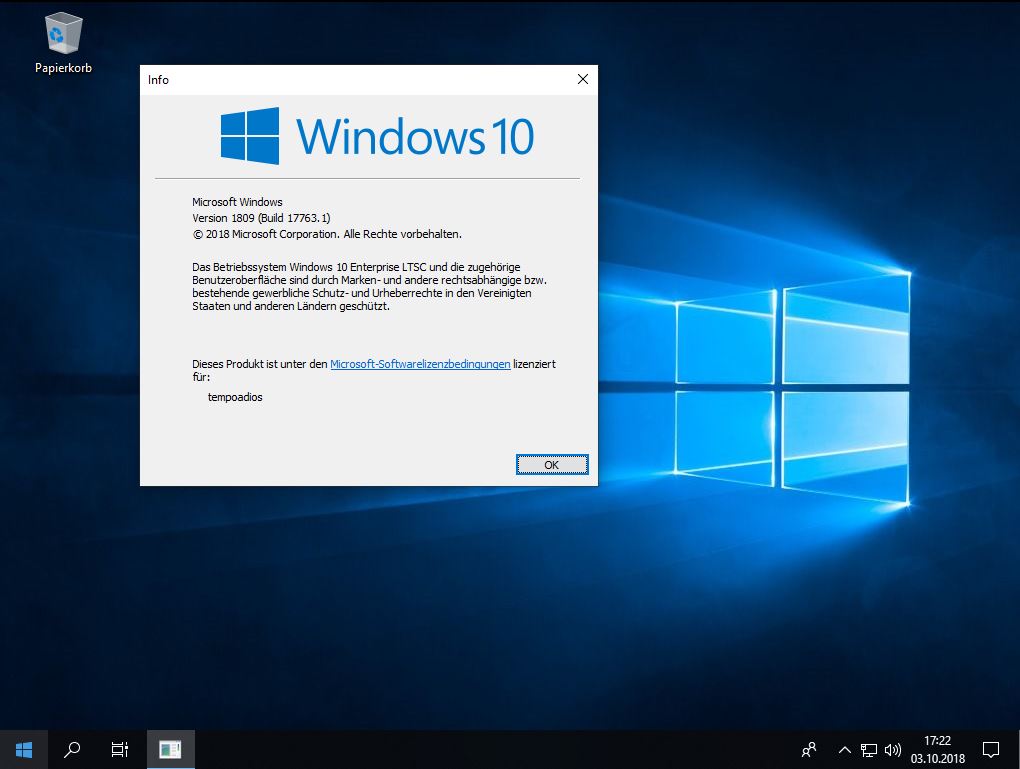
Task: Click the OK button in Info dialog
Action: click(x=552, y=465)
